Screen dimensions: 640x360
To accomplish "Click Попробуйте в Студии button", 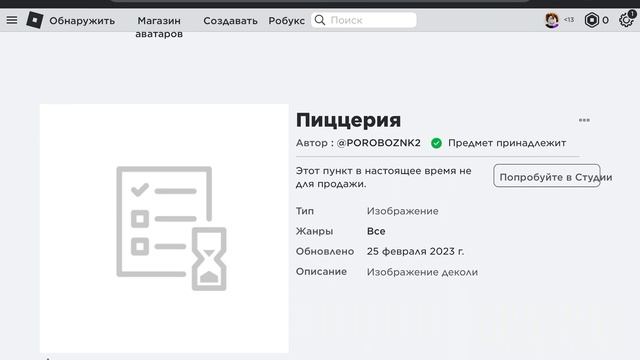I will pos(547,176).
